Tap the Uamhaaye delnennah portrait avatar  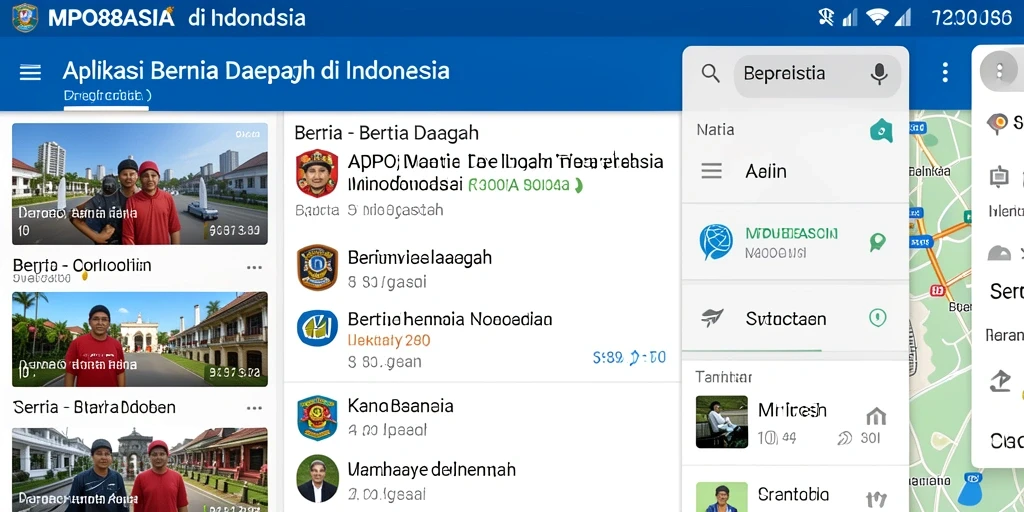pos(317,479)
